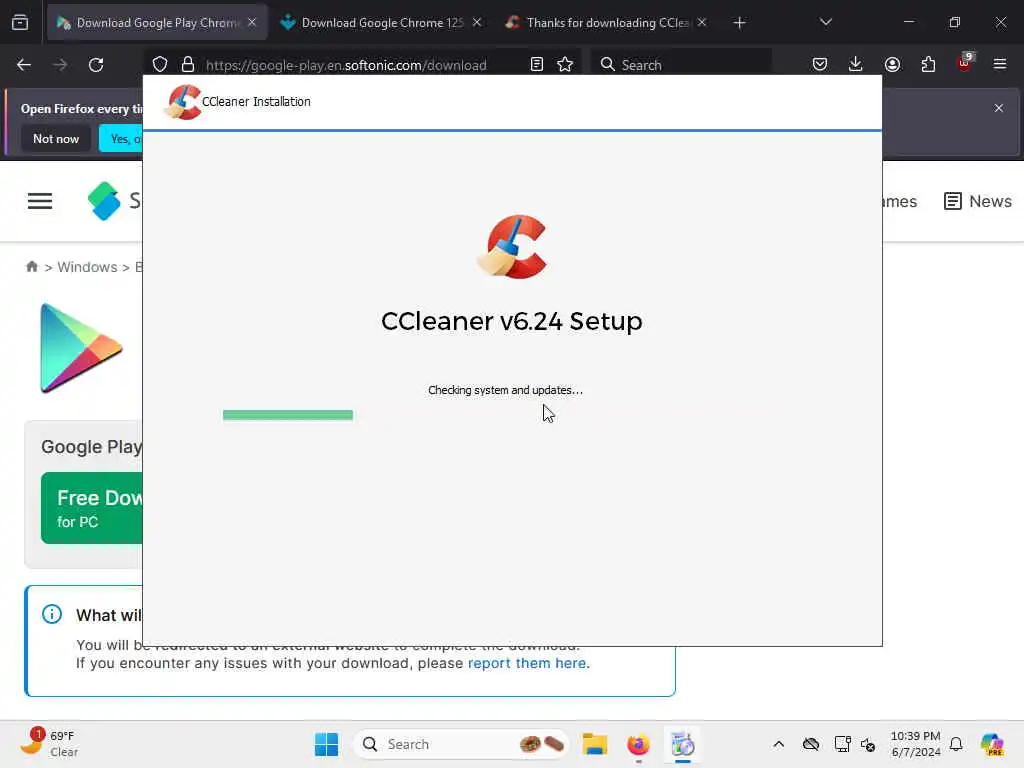Open Firefox application hamburger menu

[1000, 64]
